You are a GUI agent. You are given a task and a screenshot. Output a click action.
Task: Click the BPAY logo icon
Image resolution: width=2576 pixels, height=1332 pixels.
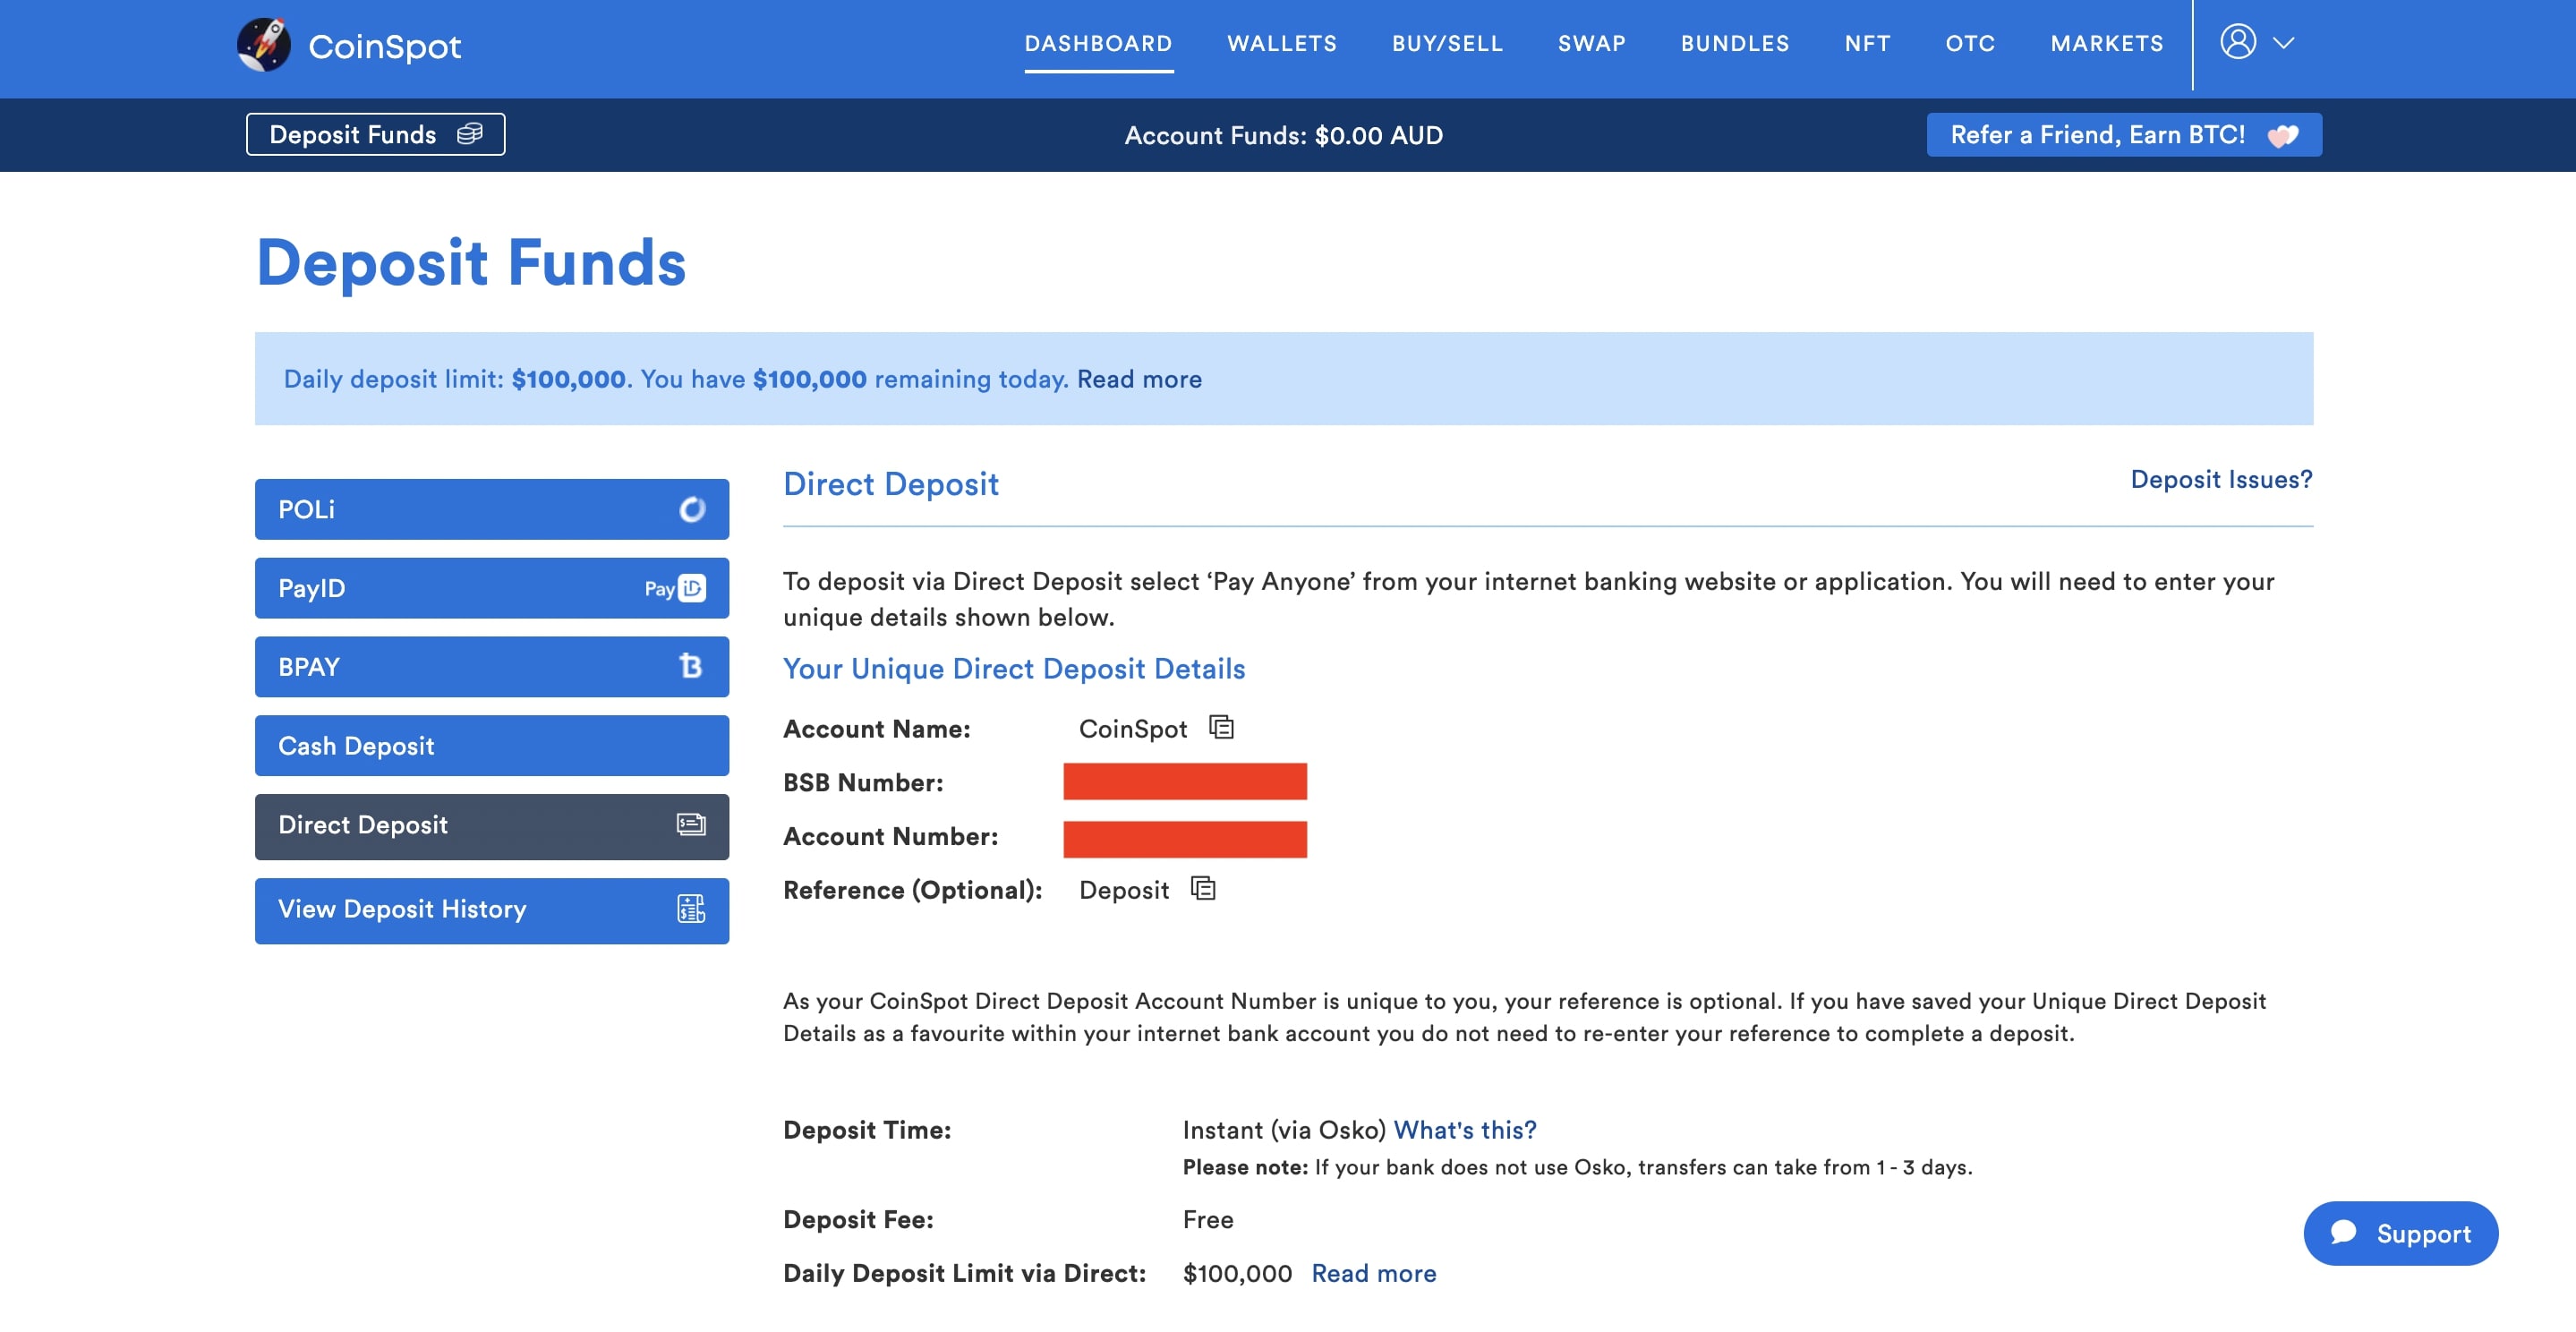(690, 666)
